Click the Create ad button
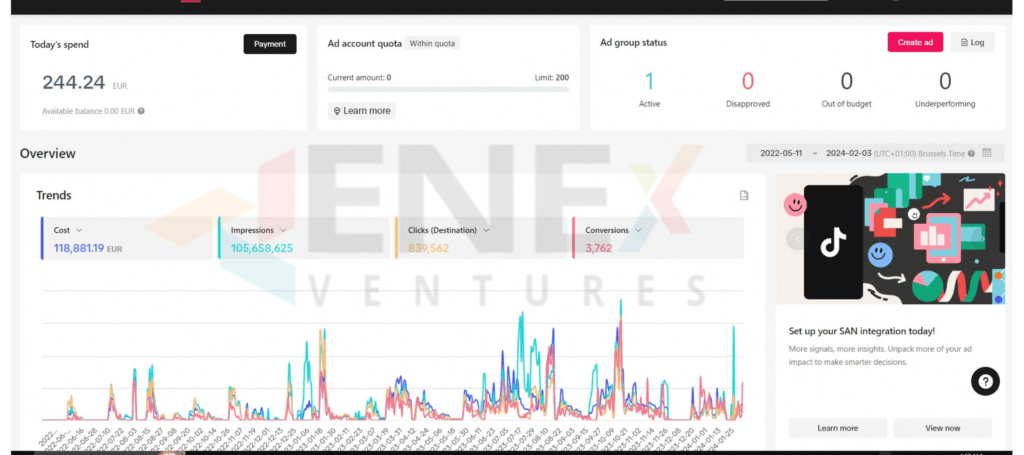This screenshot has width=1024, height=455. tap(915, 42)
